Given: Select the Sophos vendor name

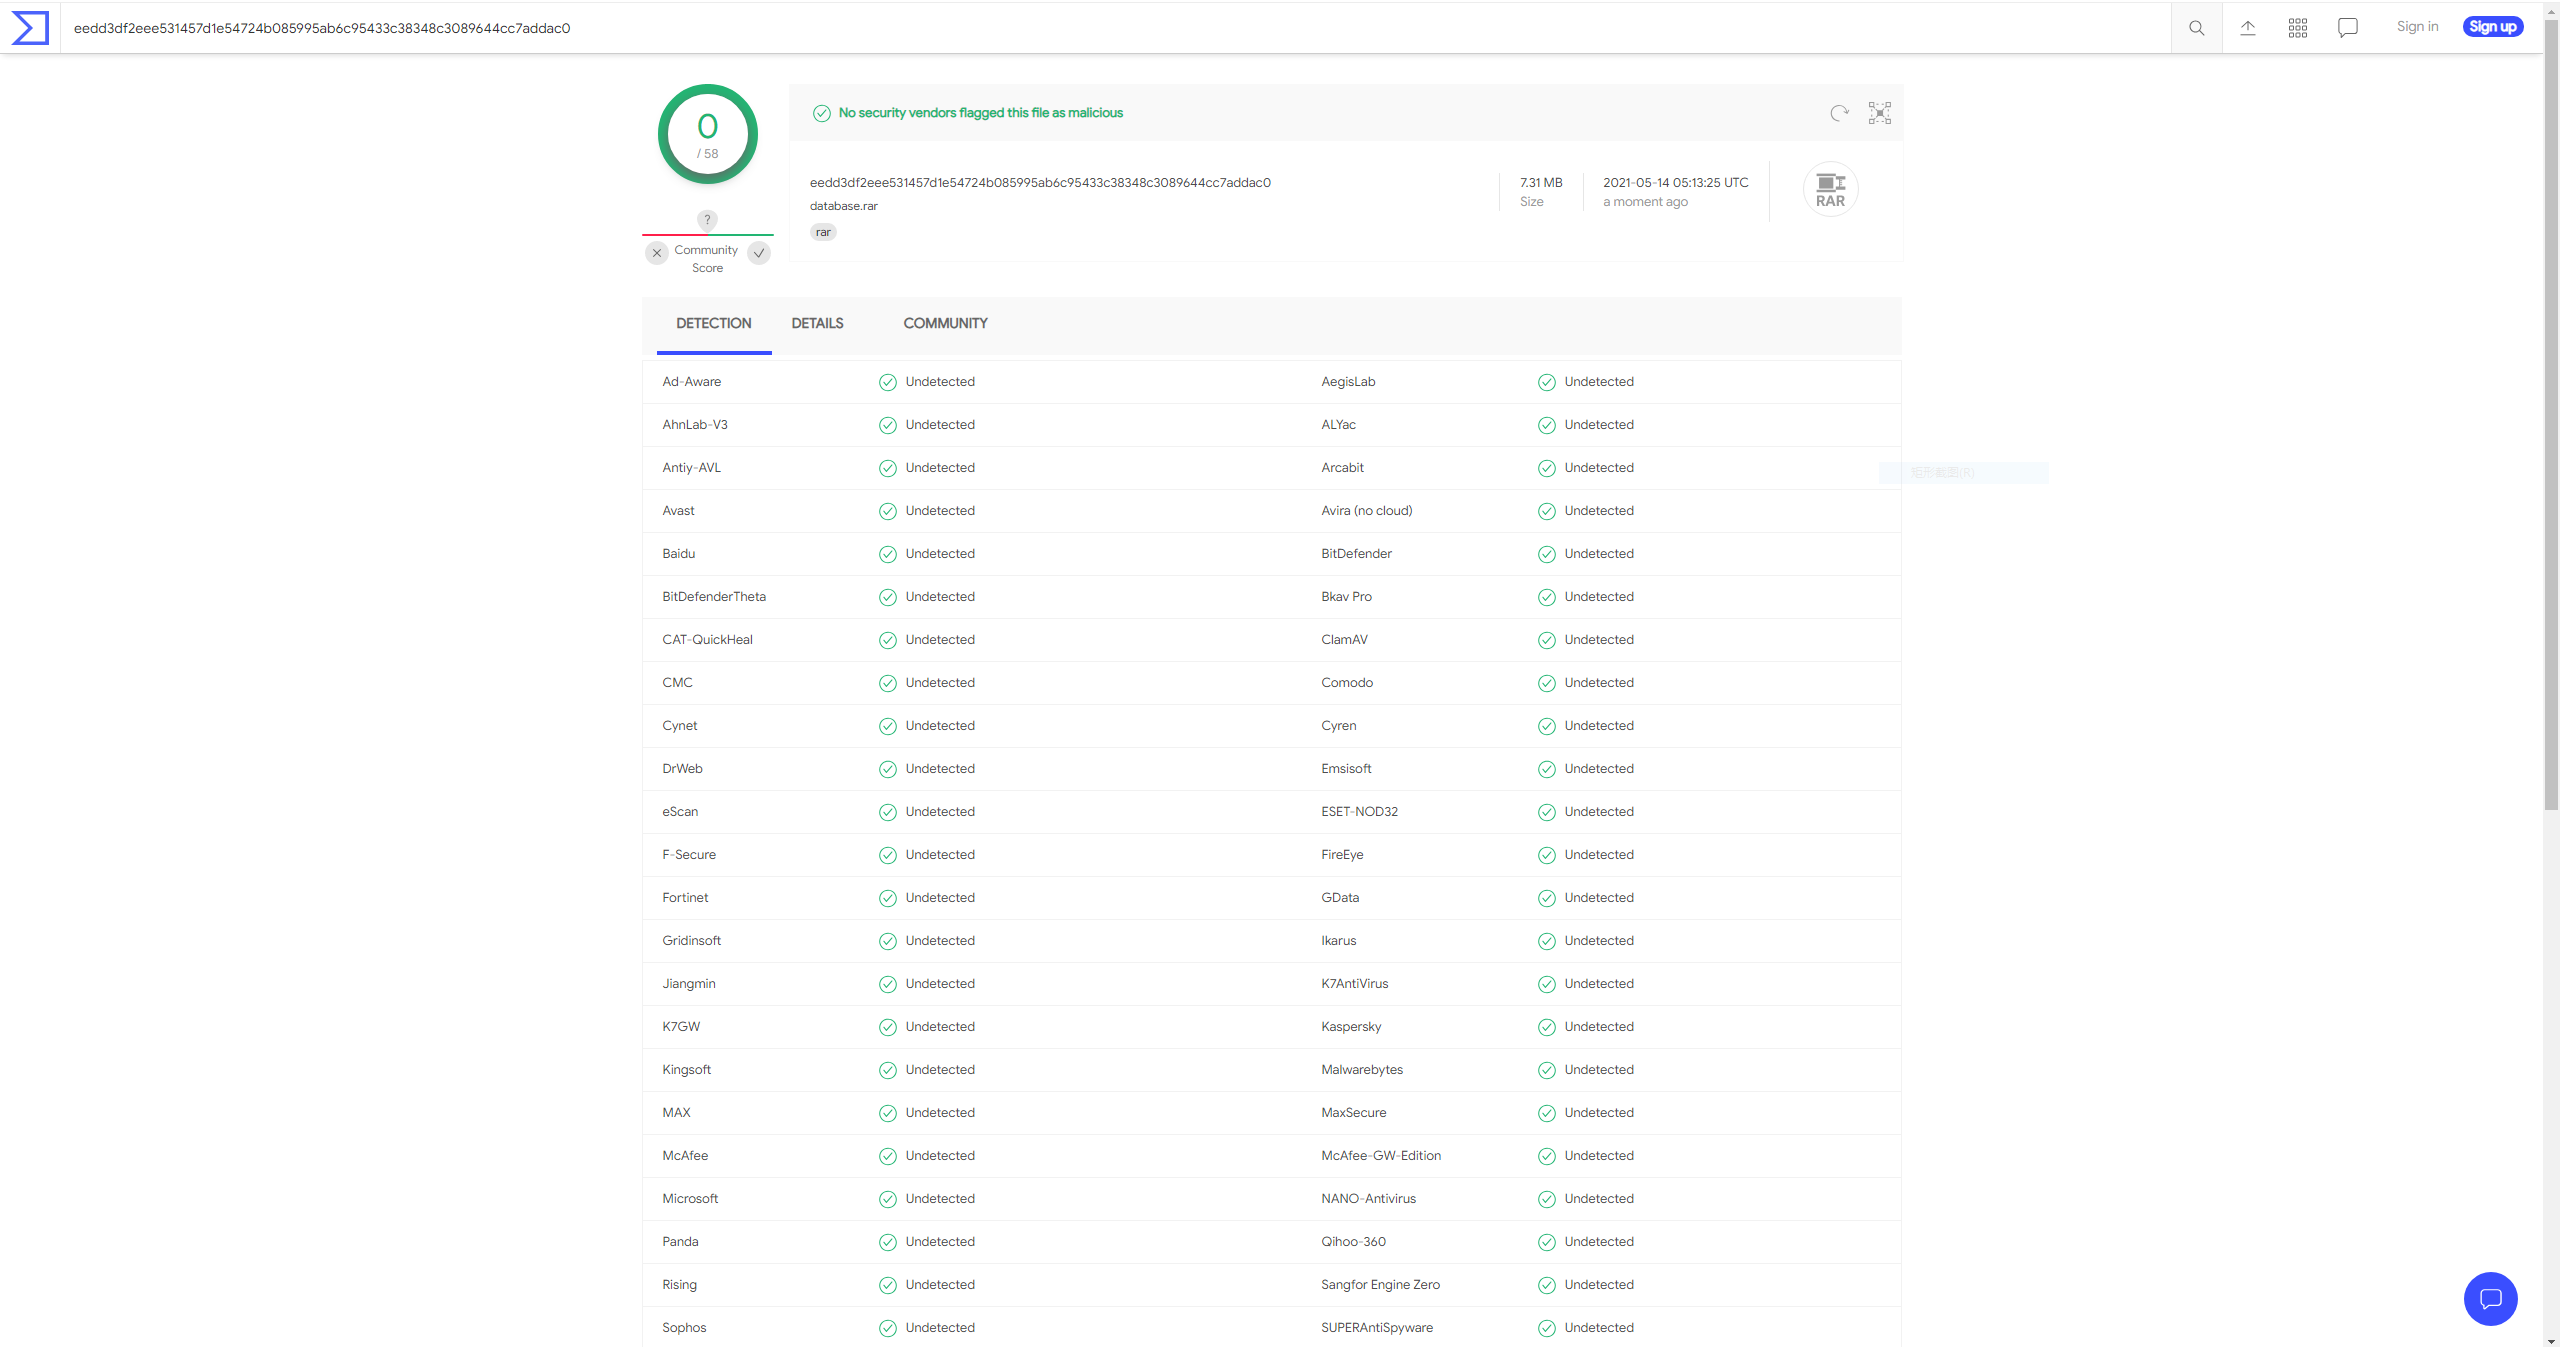Looking at the screenshot, I should pos(684,1328).
